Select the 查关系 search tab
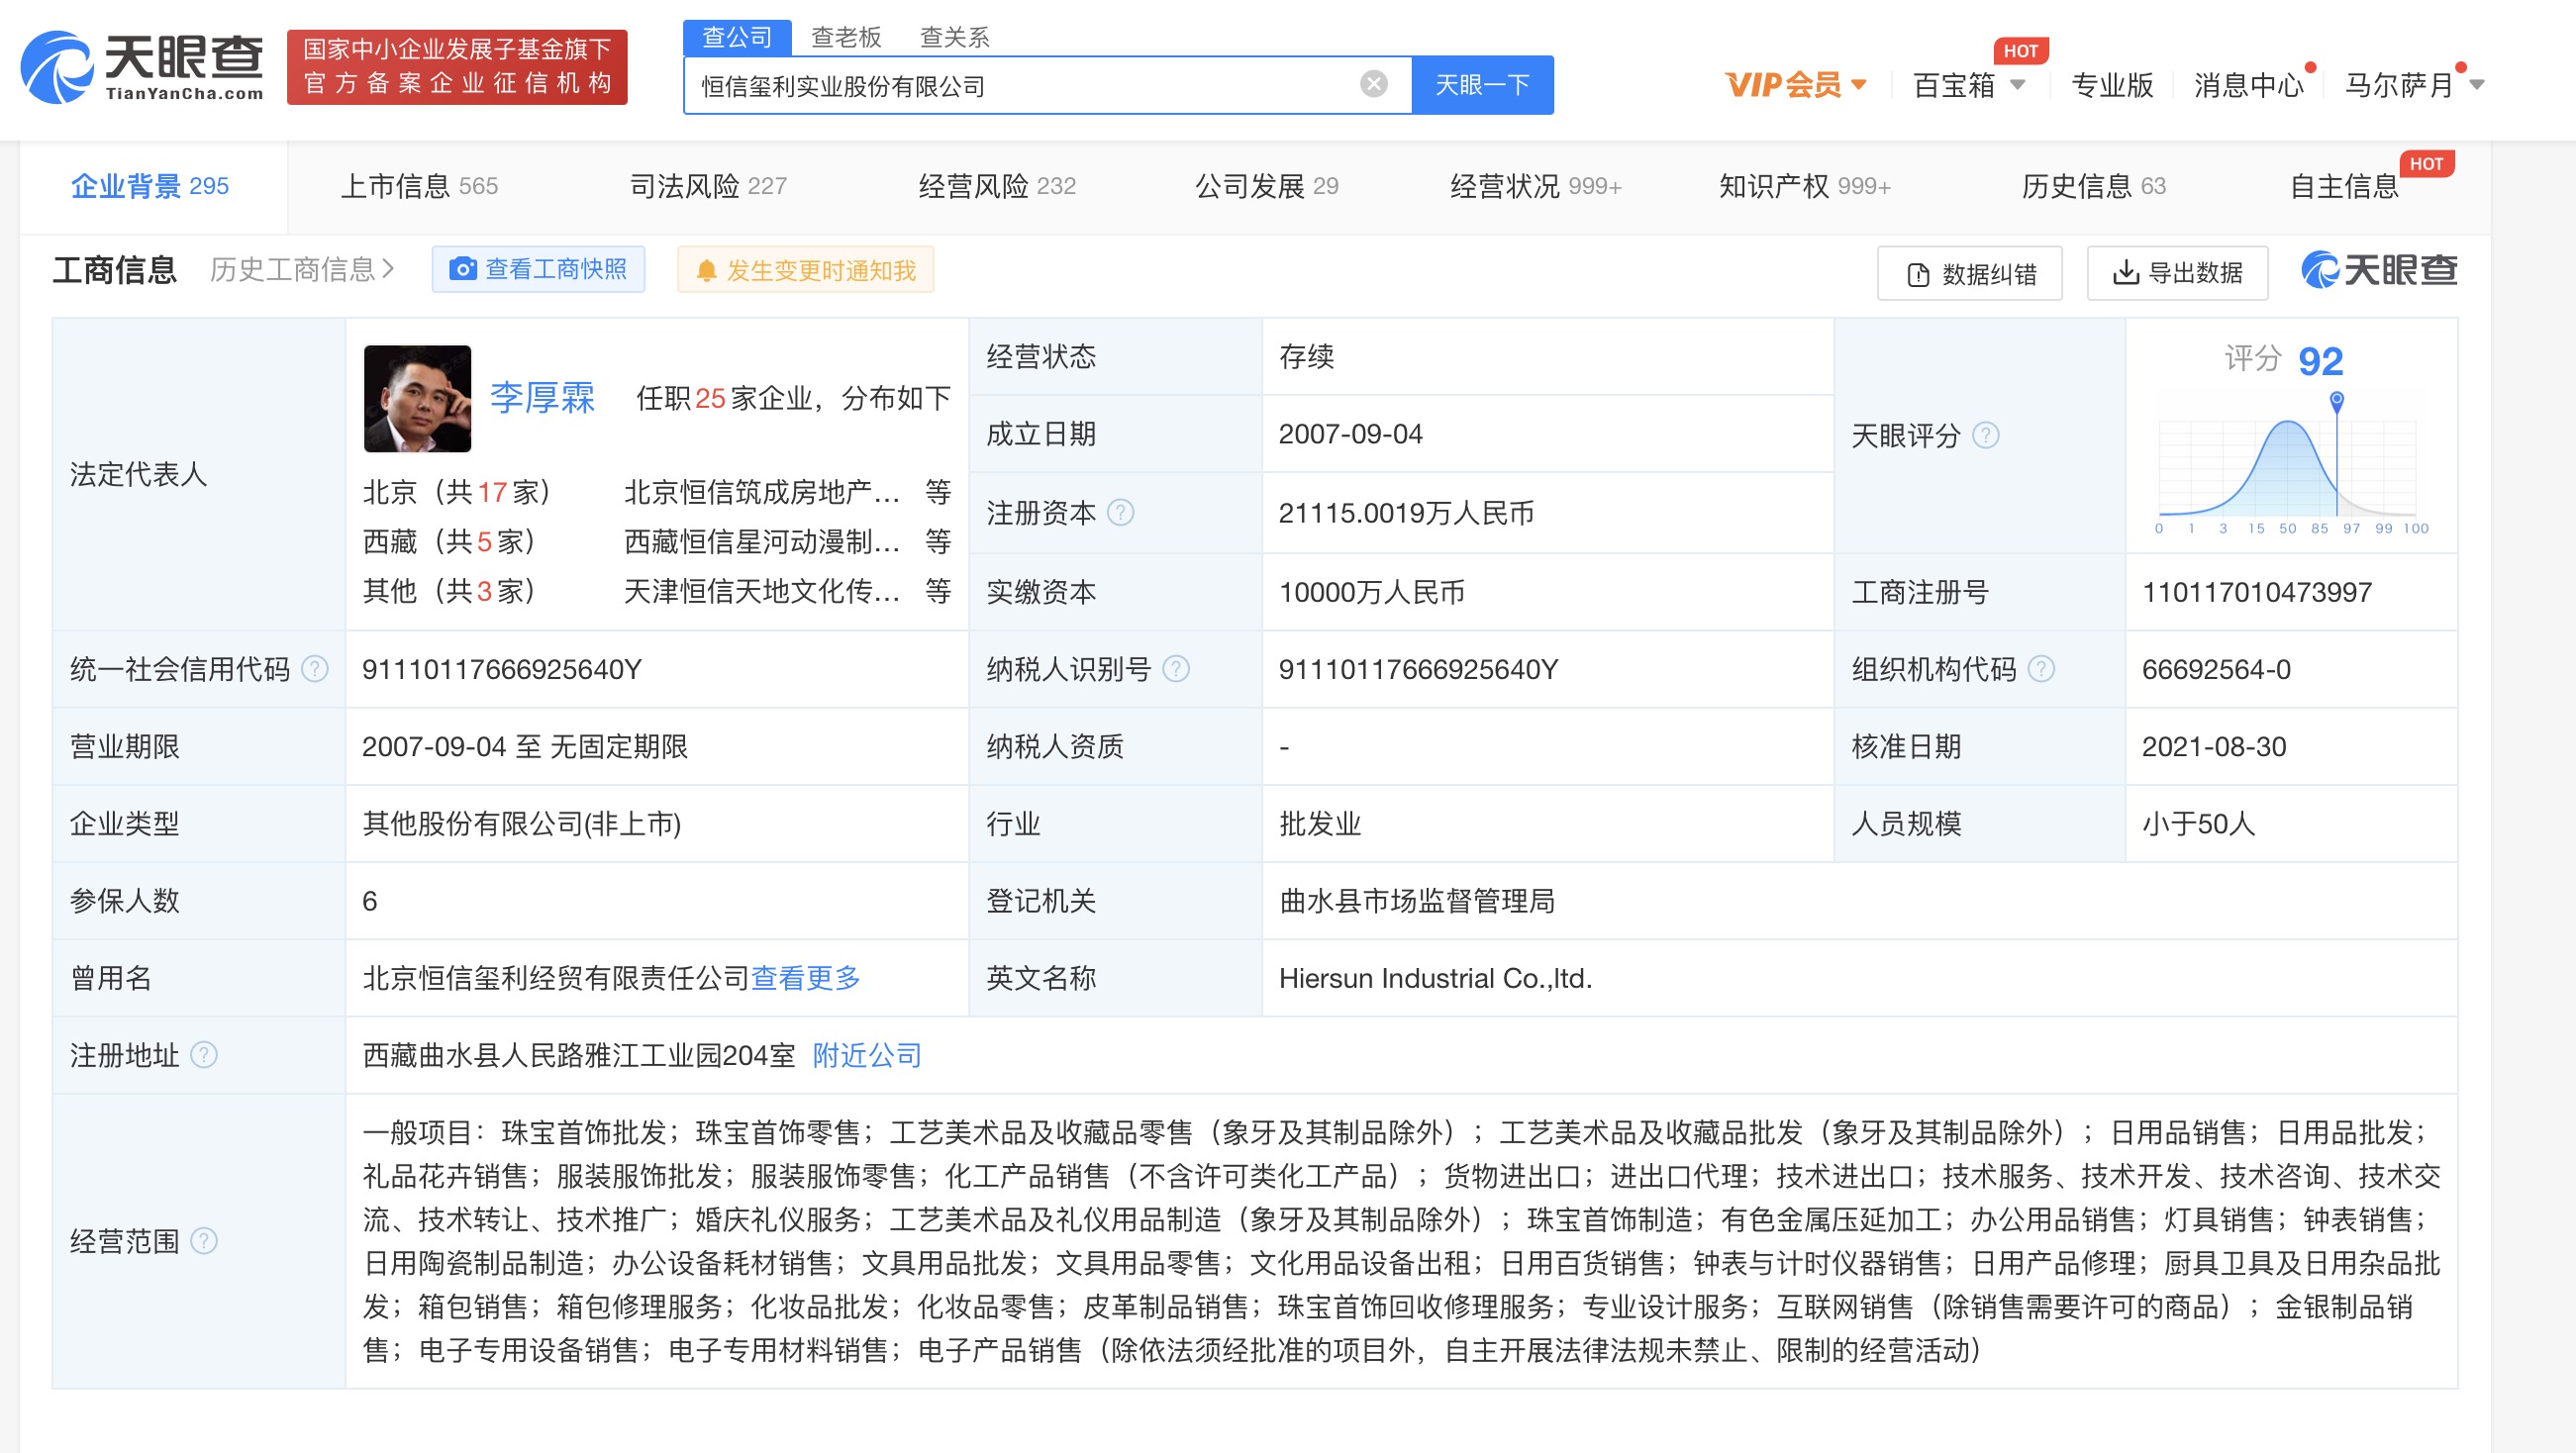2576x1453 pixels. (954, 37)
